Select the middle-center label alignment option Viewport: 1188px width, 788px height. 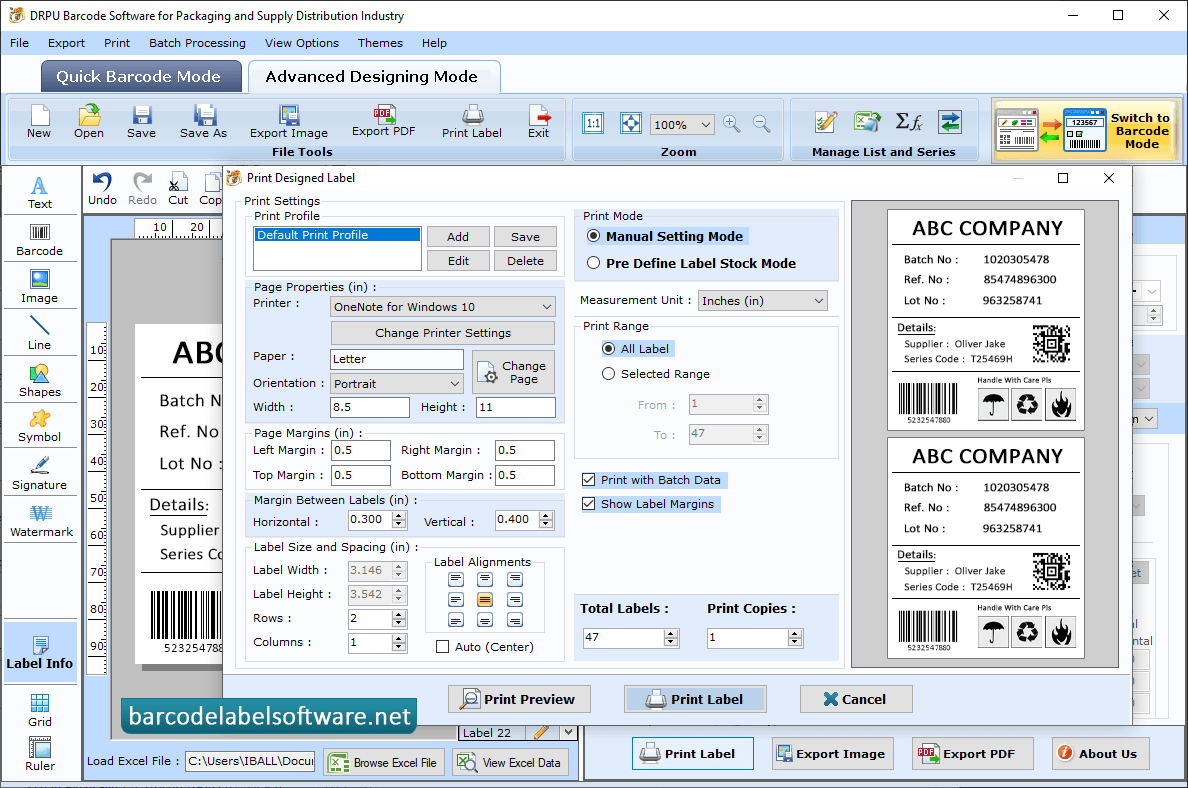(x=485, y=600)
